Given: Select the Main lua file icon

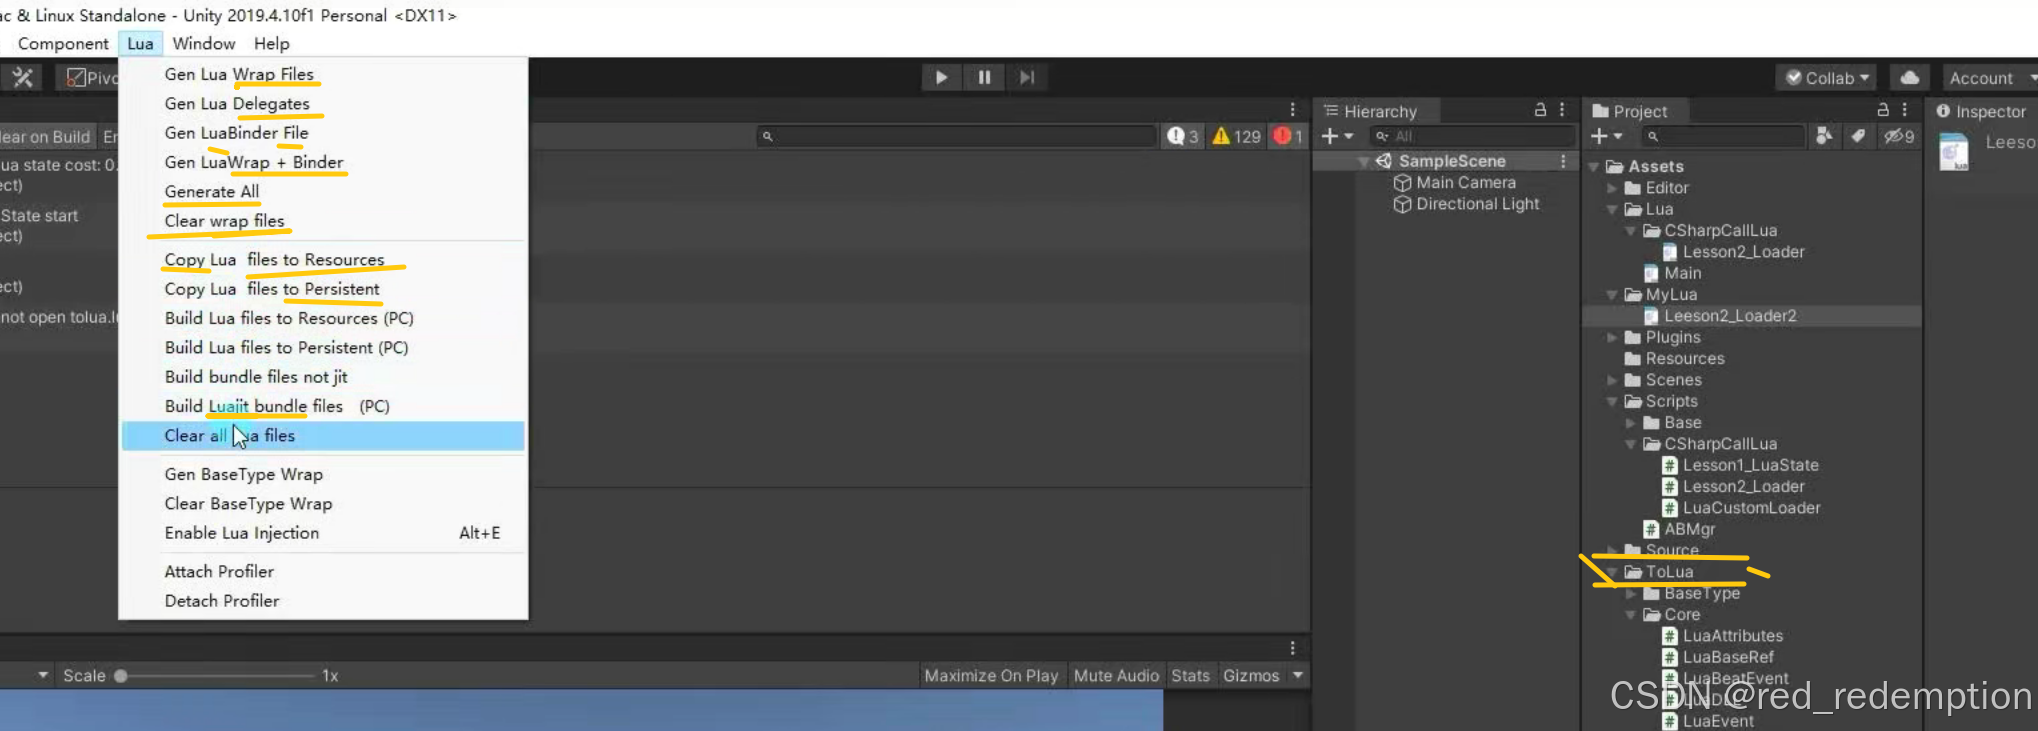Looking at the screenshot, I should [1652, 273].
